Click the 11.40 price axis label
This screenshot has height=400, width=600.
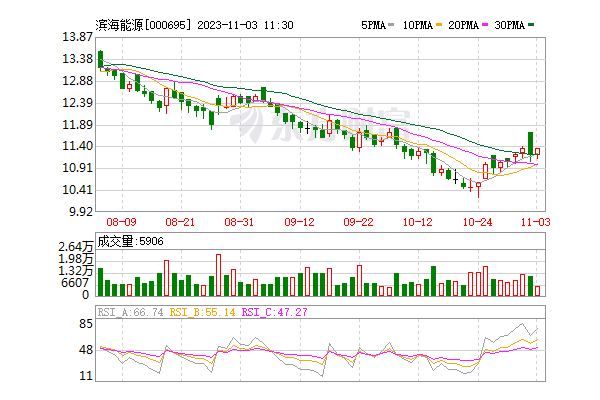pyautogui.click(x=78, y=146)
